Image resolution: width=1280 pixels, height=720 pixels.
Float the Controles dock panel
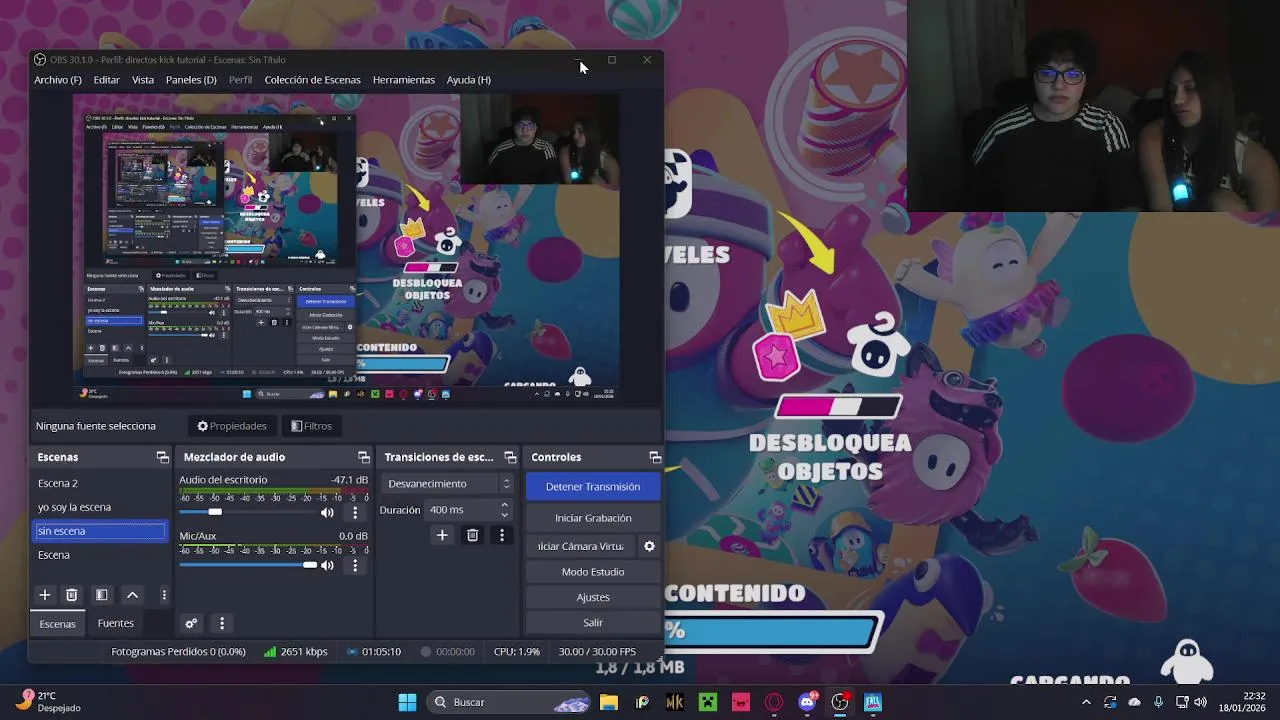coord(655,457)
